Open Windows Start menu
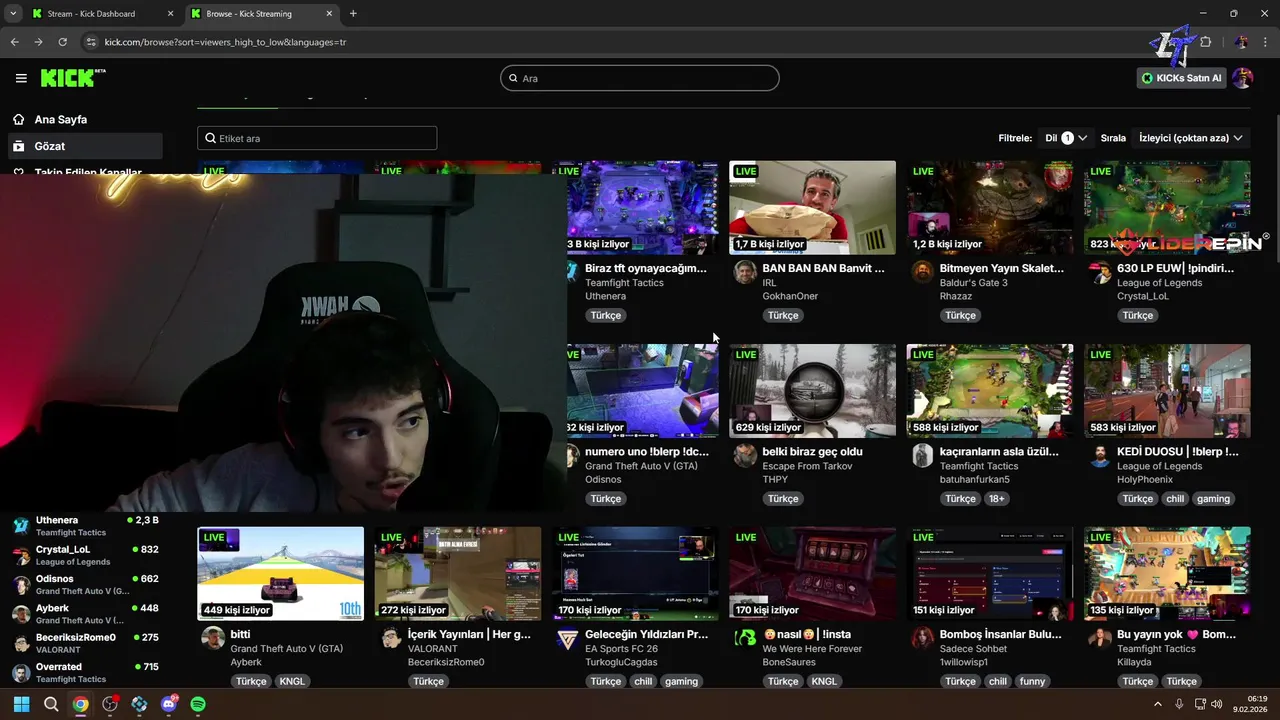The image size is (1280, 720). coord(21,704)
